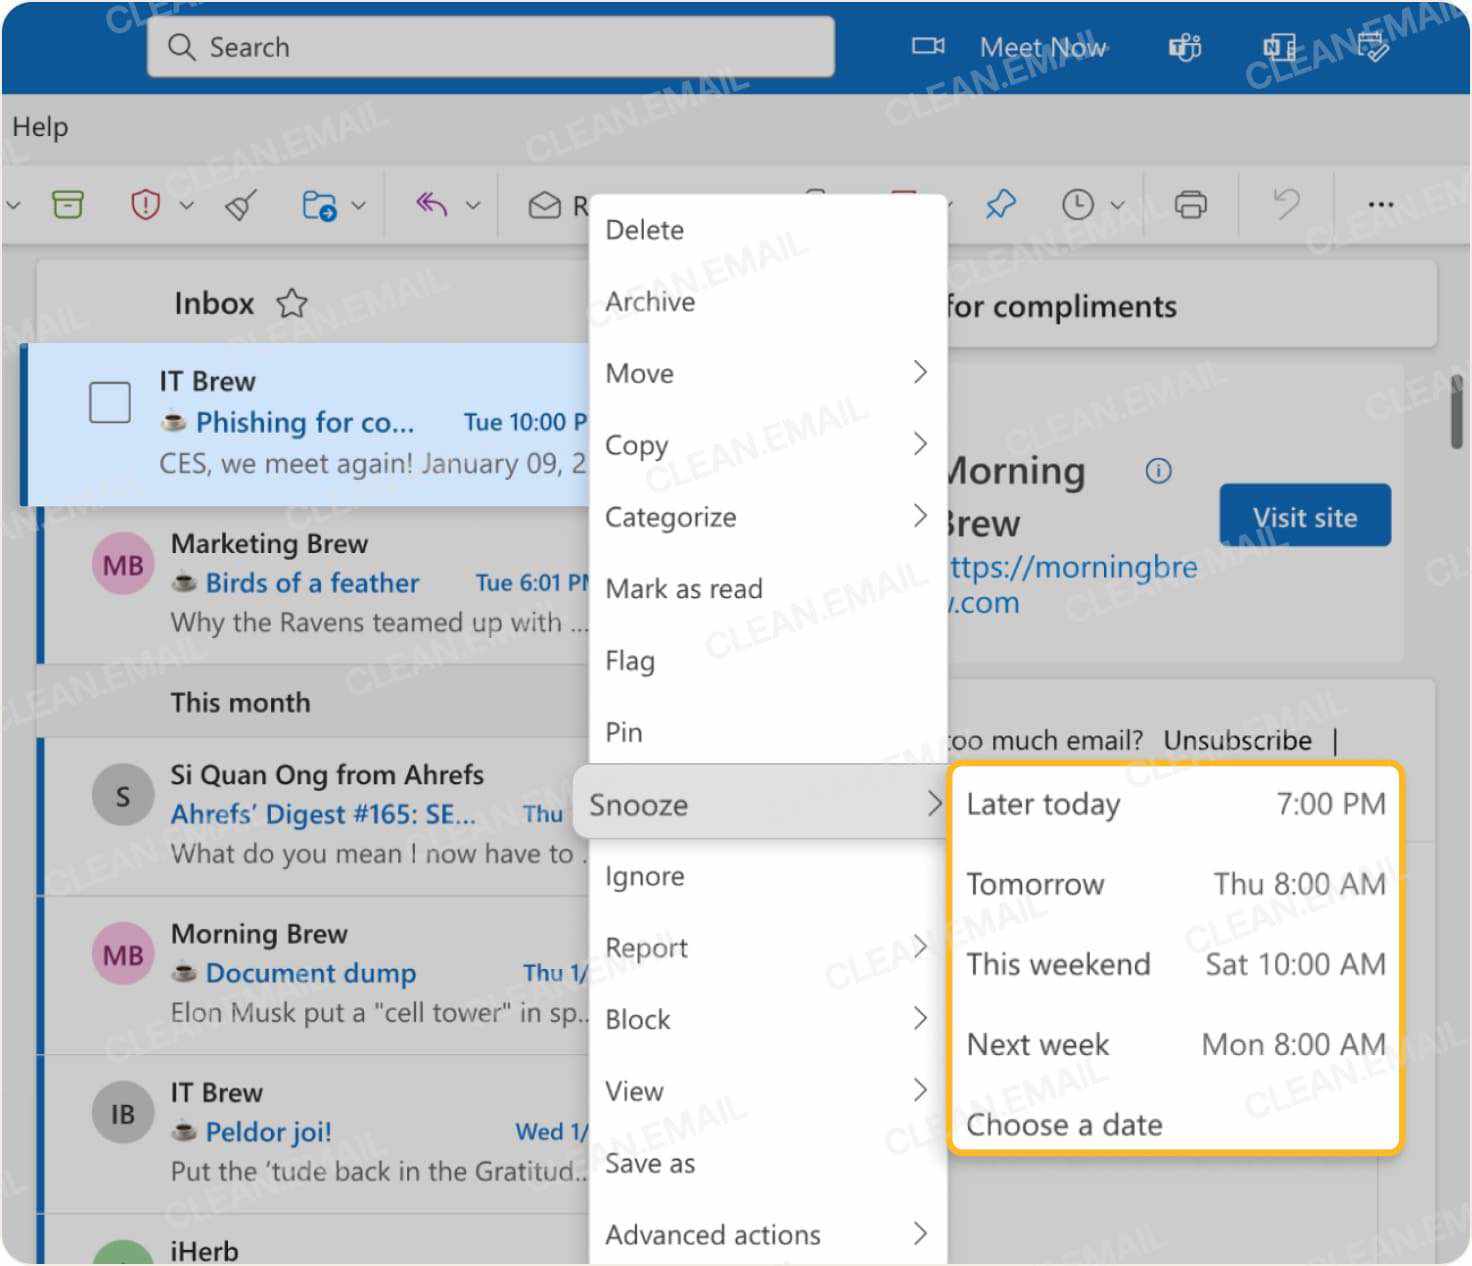
Task: Archive the message using the toolbar icon
Action: point(67,204)
